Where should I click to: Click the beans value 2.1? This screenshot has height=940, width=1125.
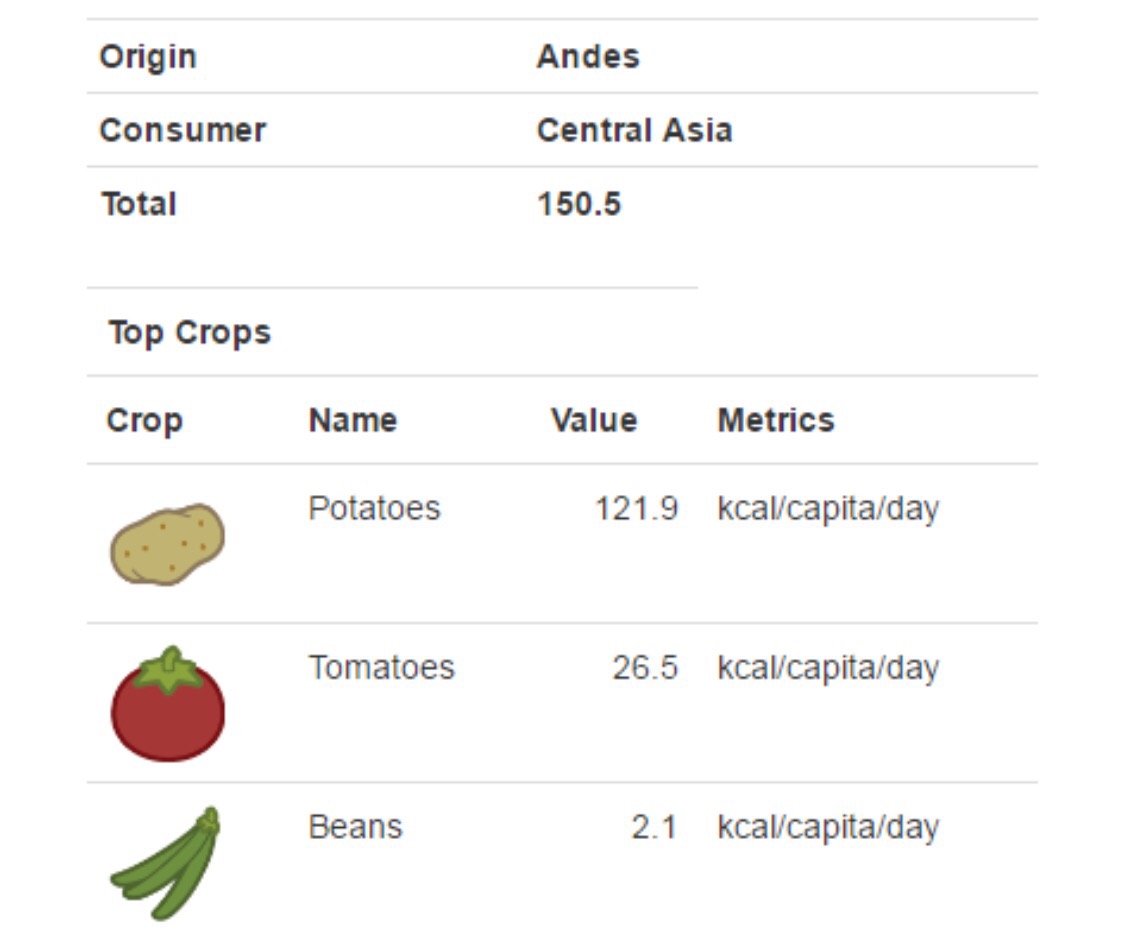tap(654, 827)
